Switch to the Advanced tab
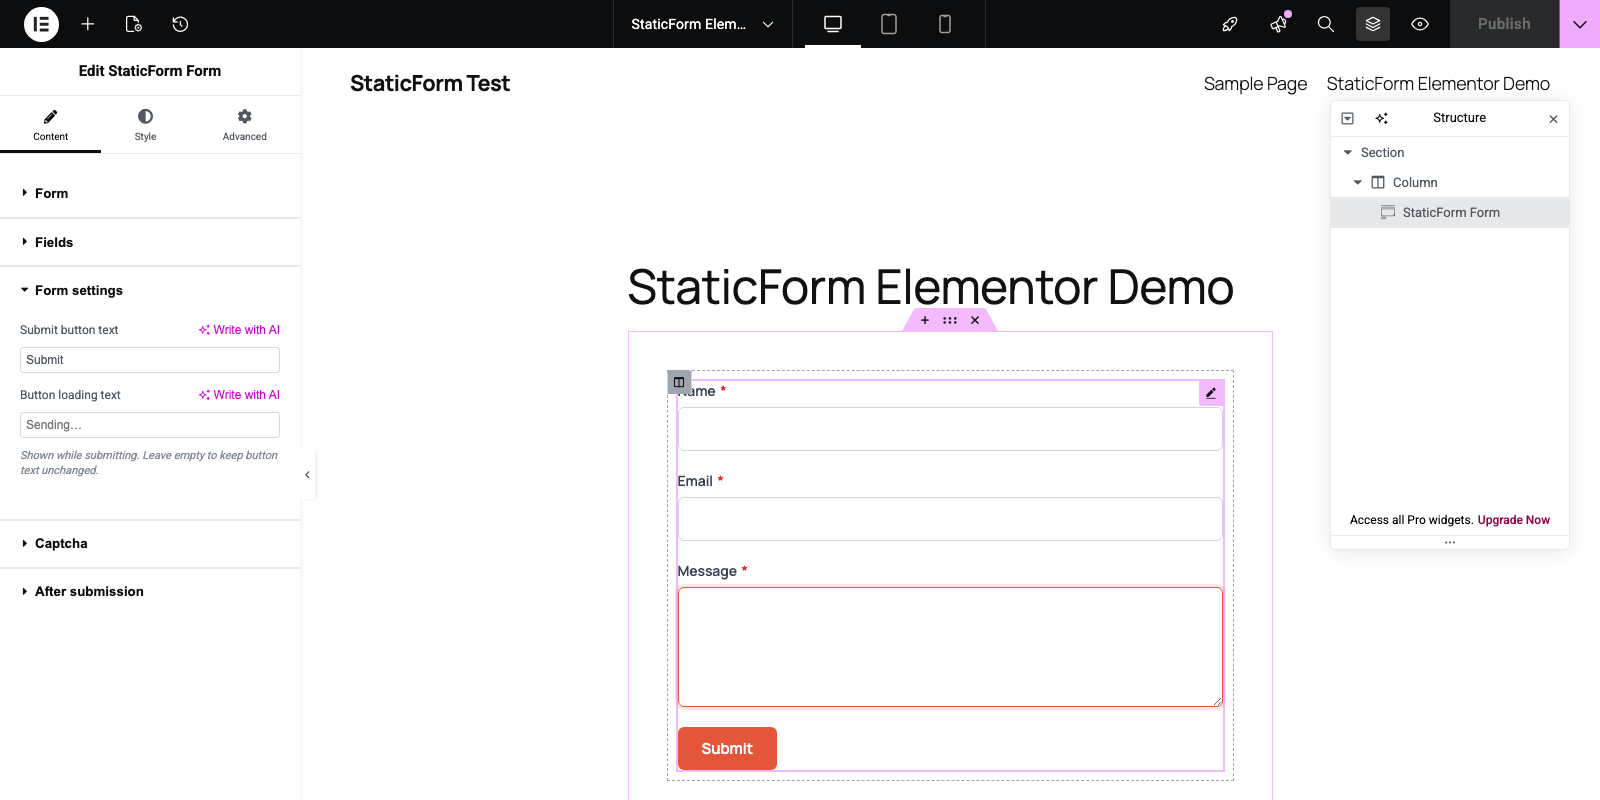Viewport: 1600px width, 800px height. (x=244, y=125)
